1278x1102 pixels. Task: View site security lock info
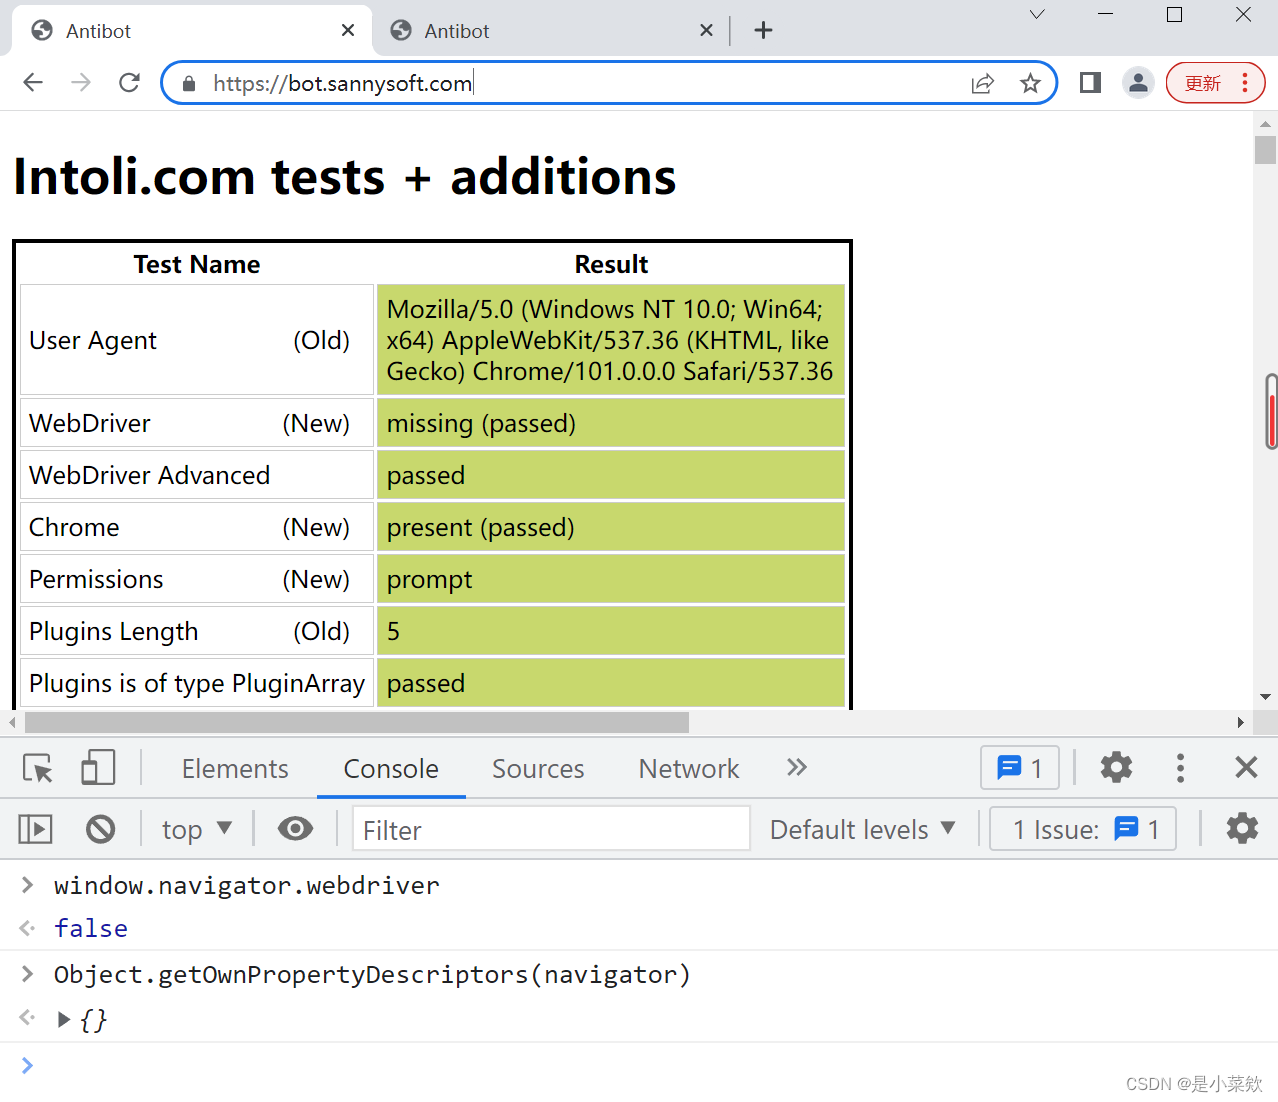click(188, 83)
